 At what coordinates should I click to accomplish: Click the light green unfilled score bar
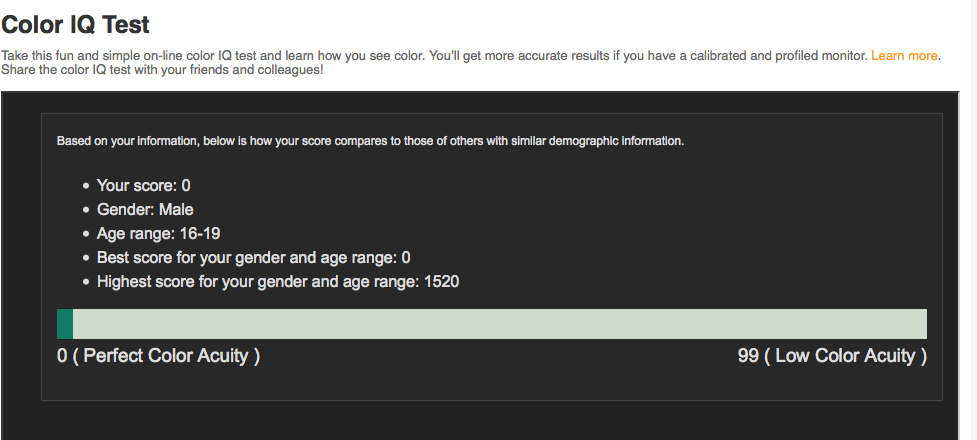pyautogui.click(x=500, y=324)
